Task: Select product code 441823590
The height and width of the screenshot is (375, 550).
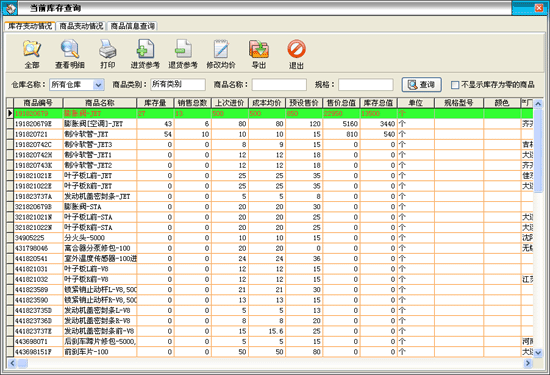Action: coord(31,300)
